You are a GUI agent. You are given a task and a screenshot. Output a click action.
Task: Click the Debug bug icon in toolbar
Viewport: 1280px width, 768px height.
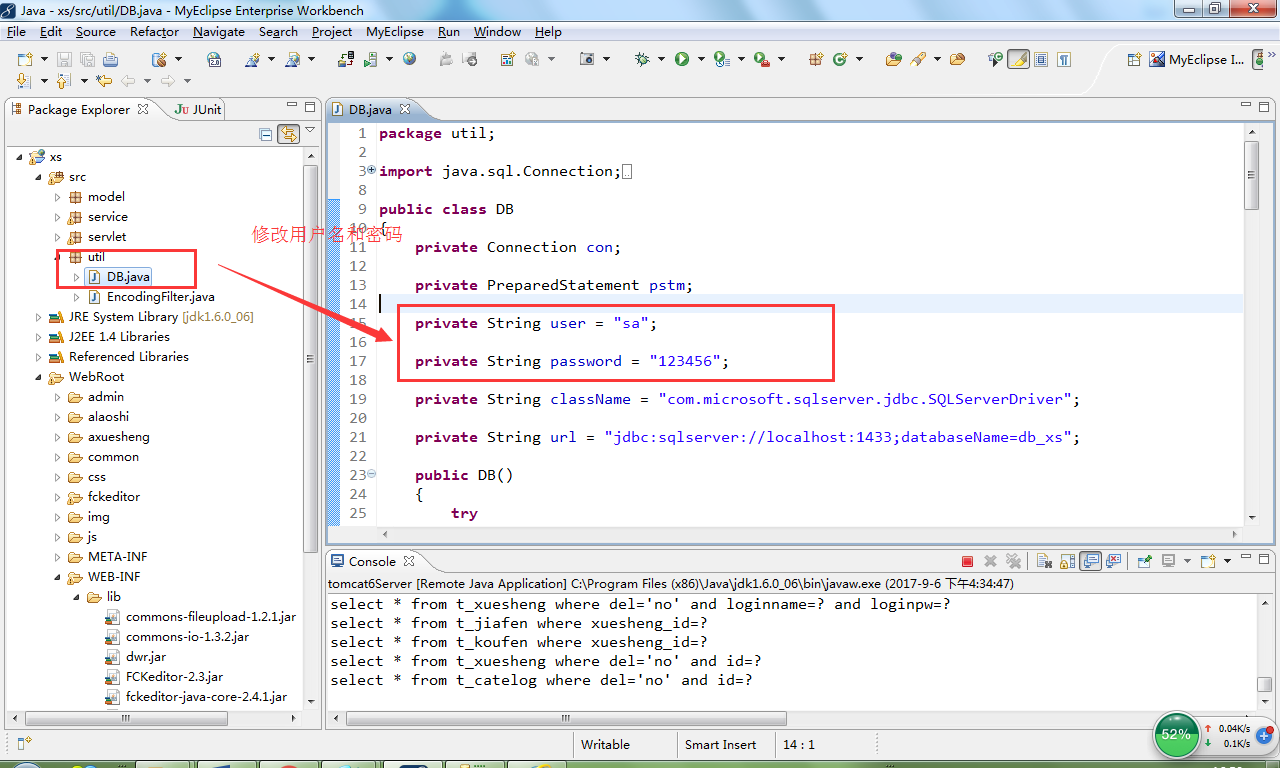tap(642, 60)
